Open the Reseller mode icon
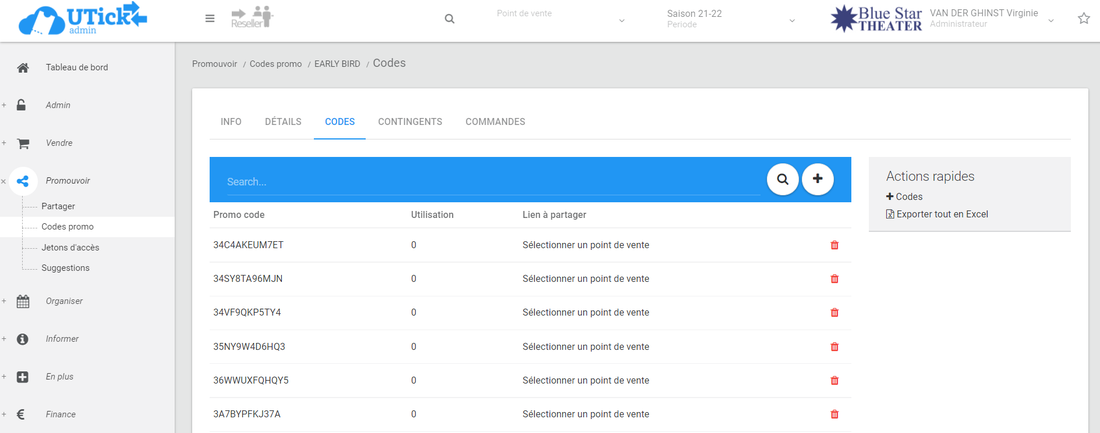Screen dimensions: 1100x433 click(251, 18)
